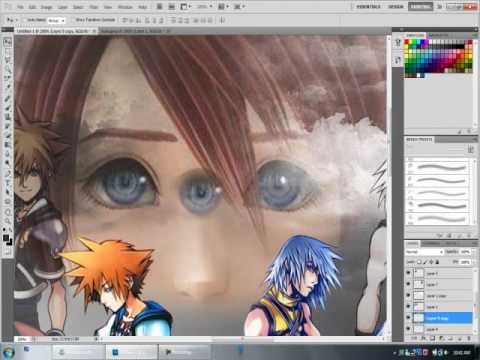The height and width of the screenshot is (360, 480).
Task: Create a new adjustment layer icon
Action: 441,338
